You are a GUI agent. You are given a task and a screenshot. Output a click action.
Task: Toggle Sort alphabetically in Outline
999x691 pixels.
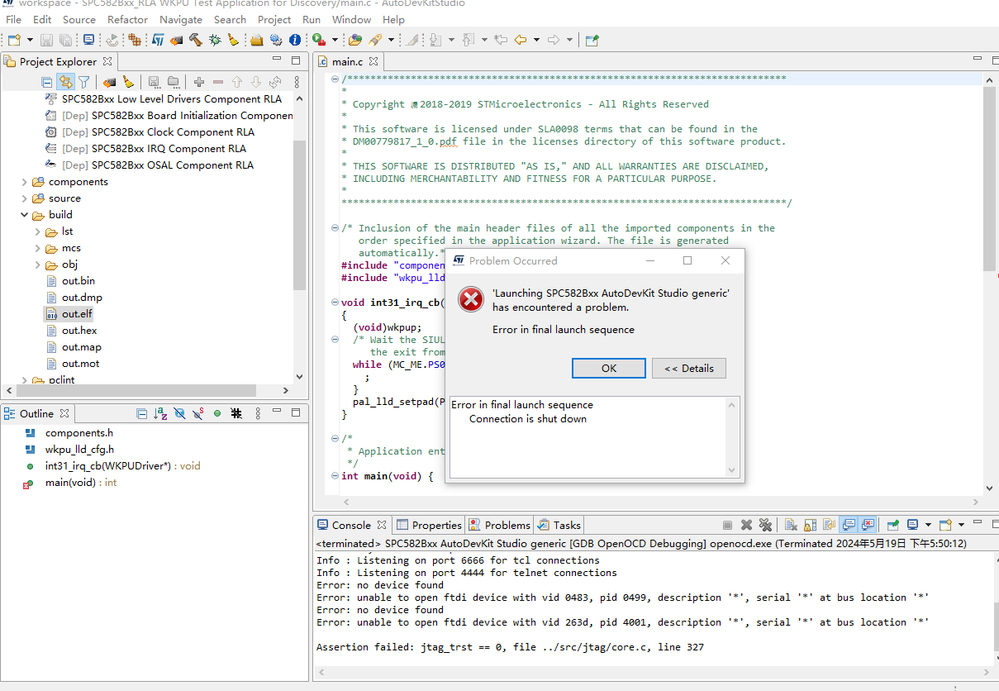pyautogui.click(x=161, y=414)
